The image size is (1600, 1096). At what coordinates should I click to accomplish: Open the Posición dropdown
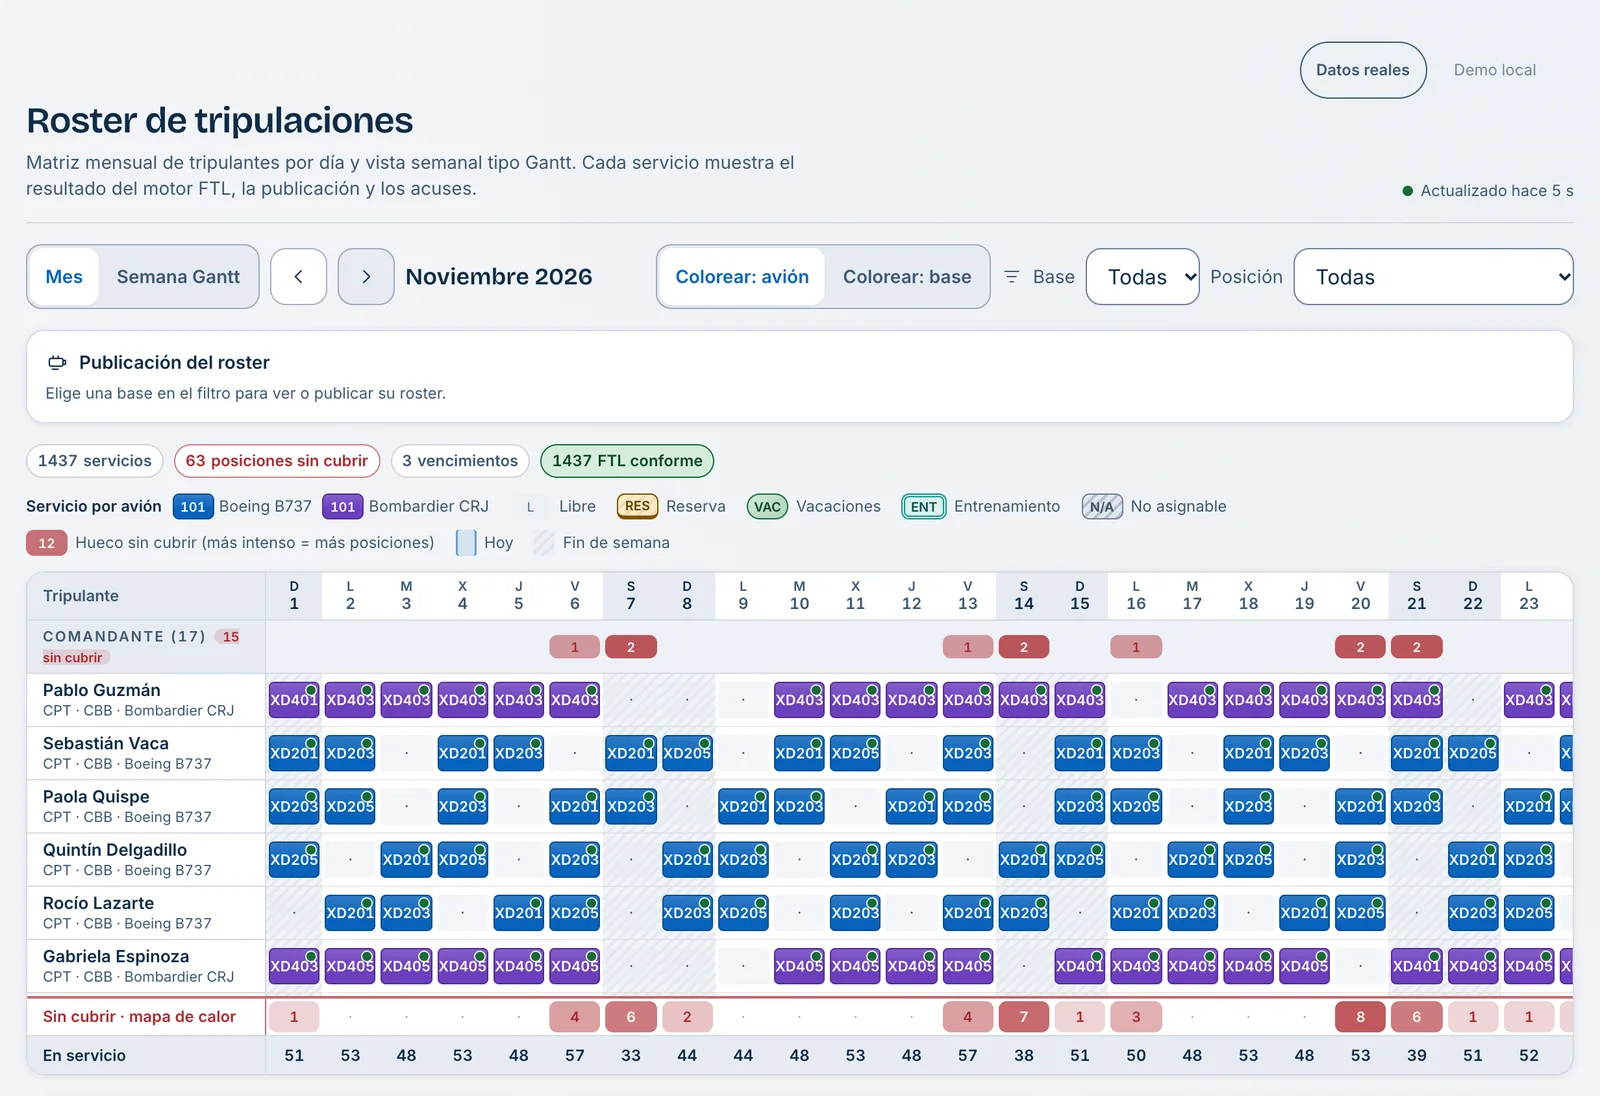point(1433,277)
